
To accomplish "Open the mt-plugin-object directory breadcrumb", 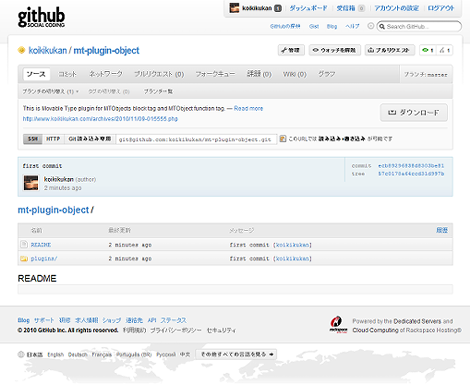I will (x=53, y=210).
